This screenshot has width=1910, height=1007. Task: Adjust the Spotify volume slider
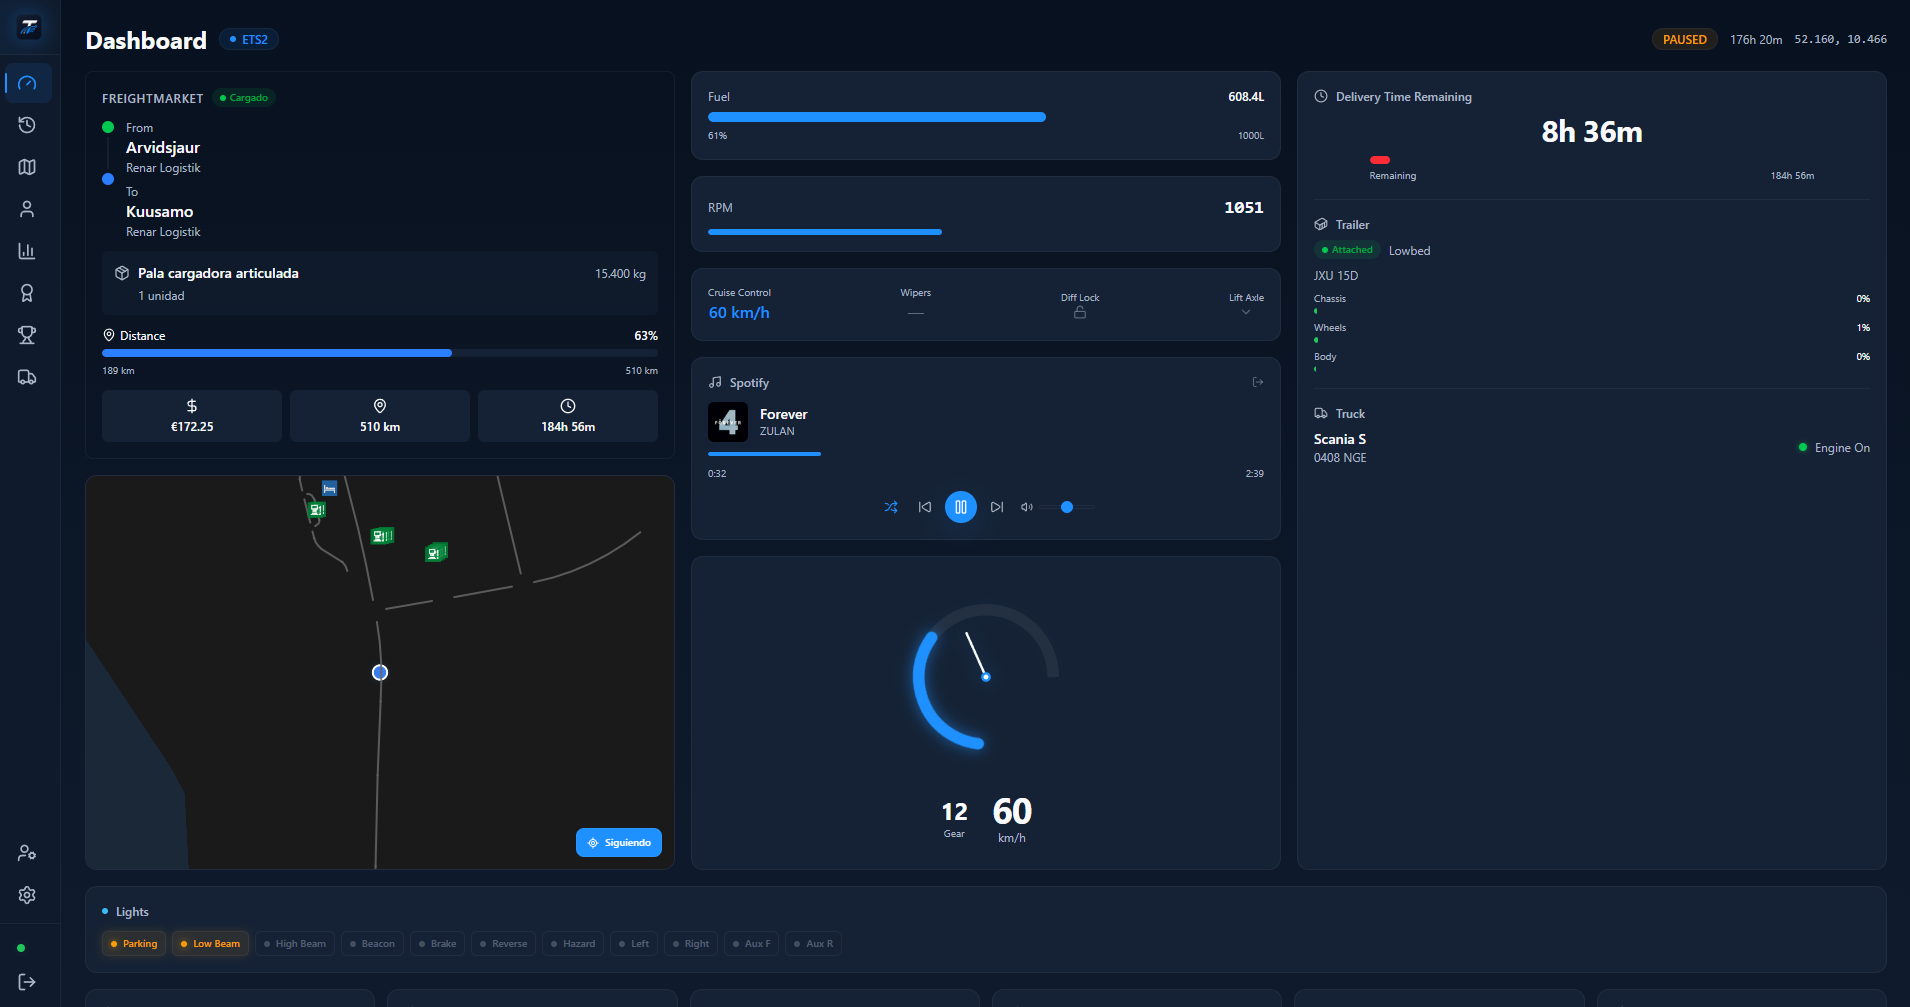1067,507
